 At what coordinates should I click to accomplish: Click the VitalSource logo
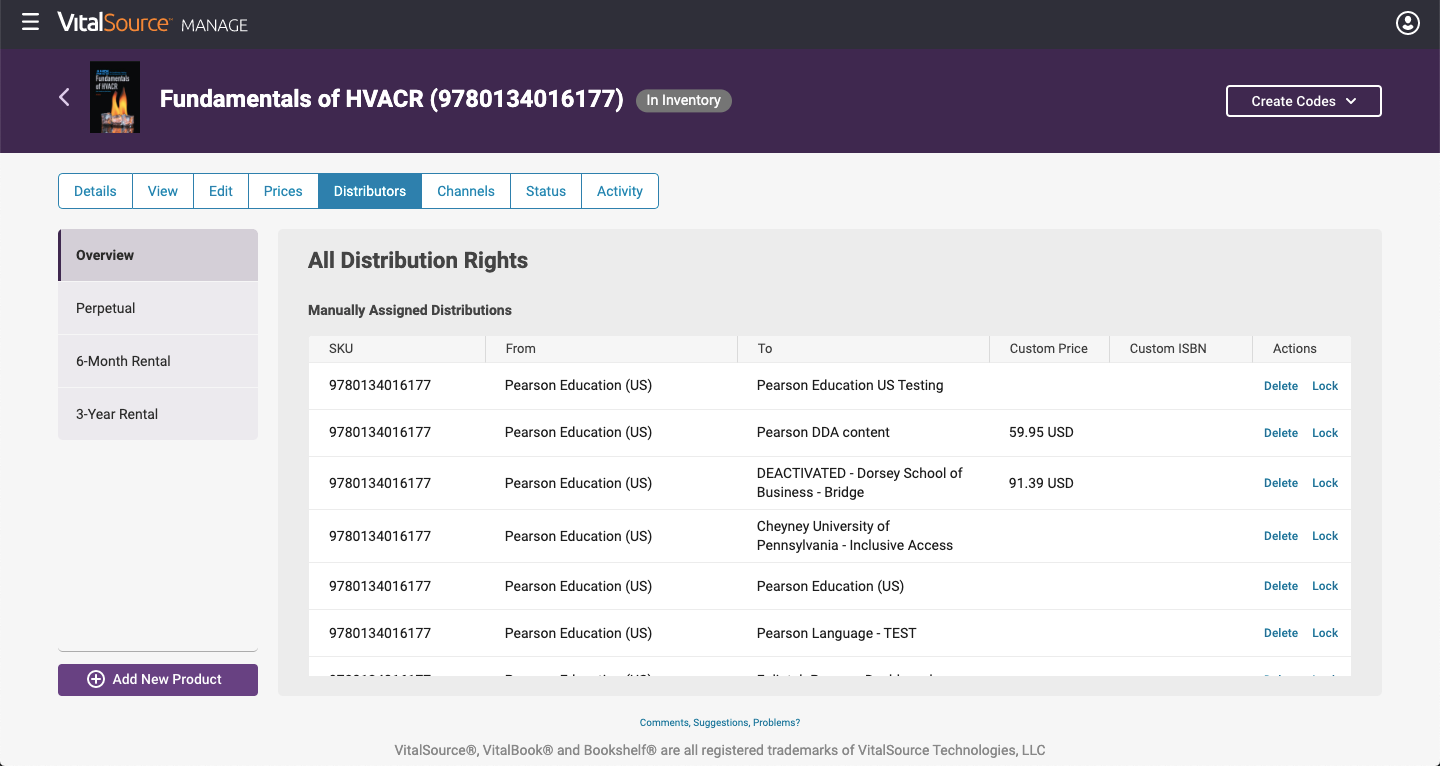(110, 22)
